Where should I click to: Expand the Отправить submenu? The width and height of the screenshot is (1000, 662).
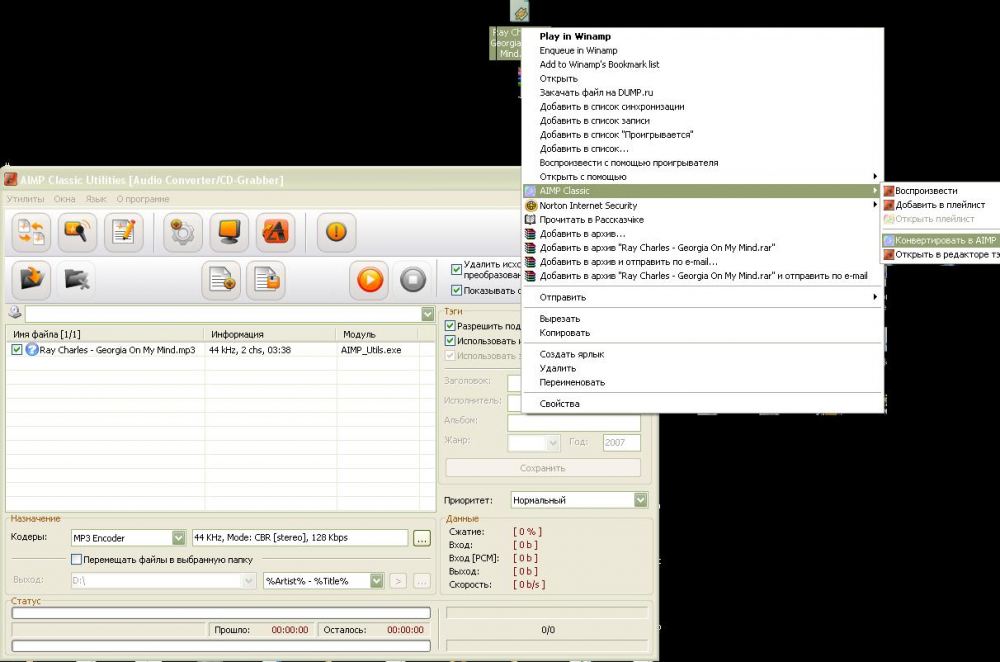702,297
